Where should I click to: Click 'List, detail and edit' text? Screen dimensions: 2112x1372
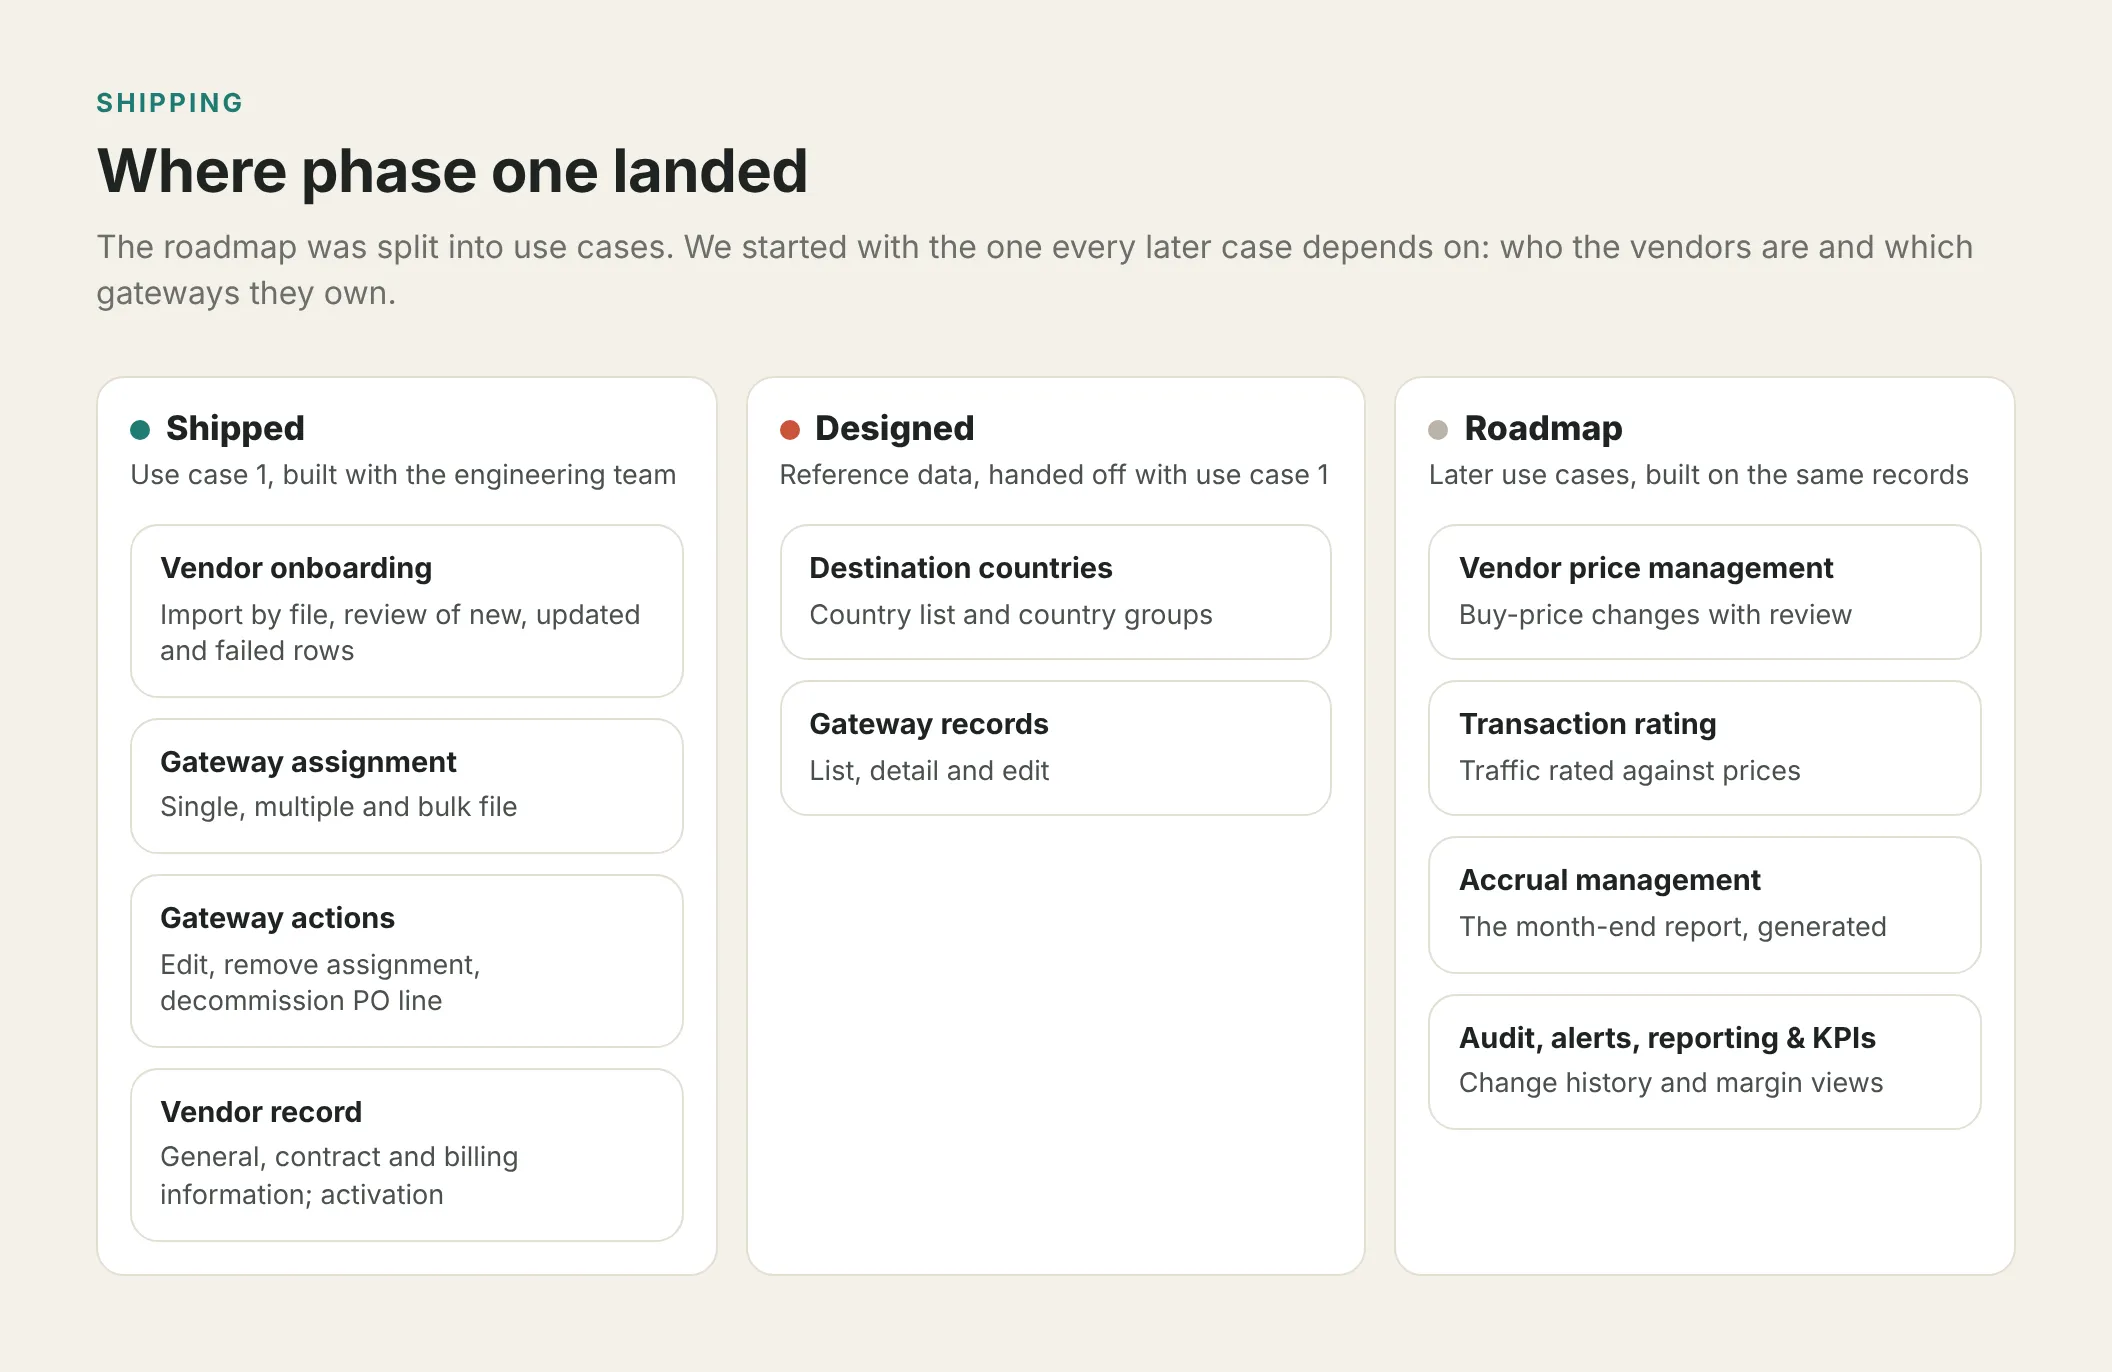point(929,771)
